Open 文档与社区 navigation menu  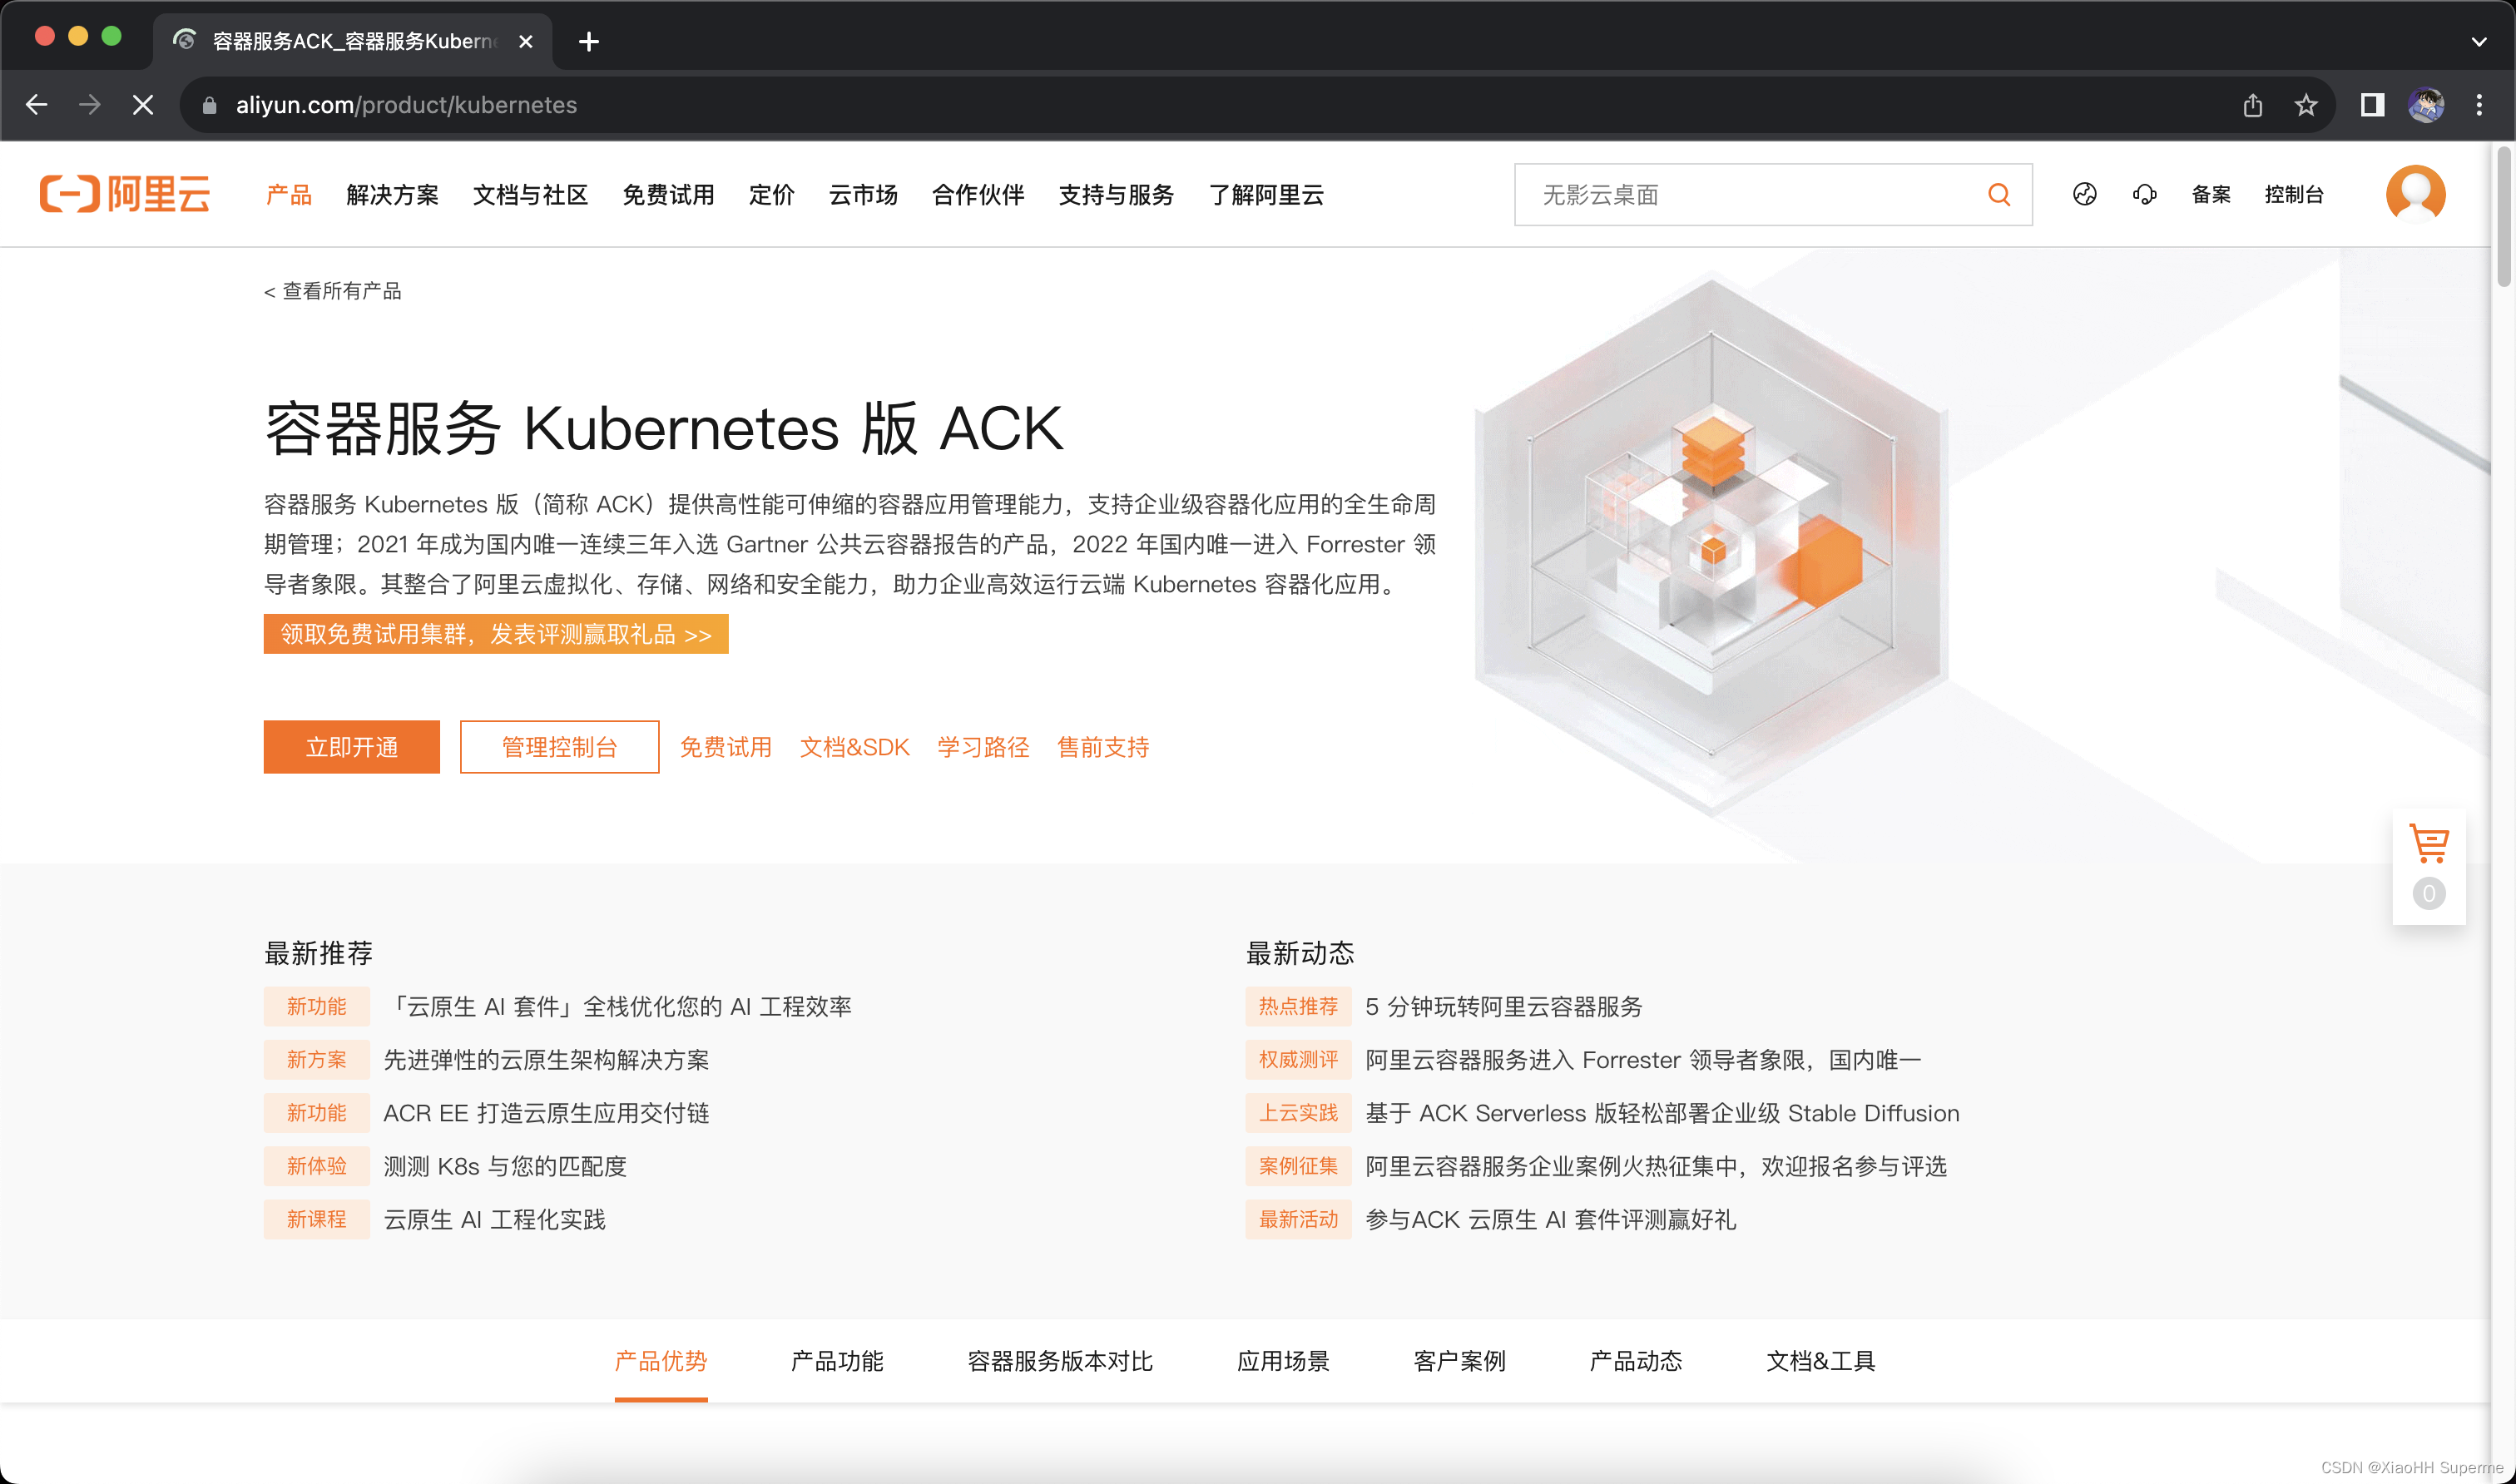[x=530, y=194]
